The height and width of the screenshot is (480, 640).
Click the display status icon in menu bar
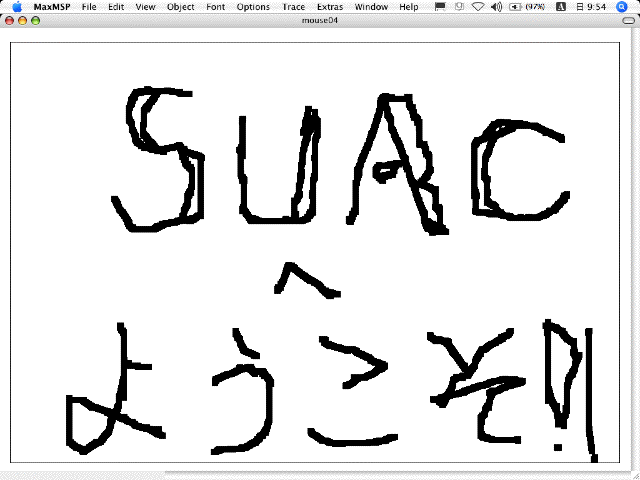pos(440,7)
